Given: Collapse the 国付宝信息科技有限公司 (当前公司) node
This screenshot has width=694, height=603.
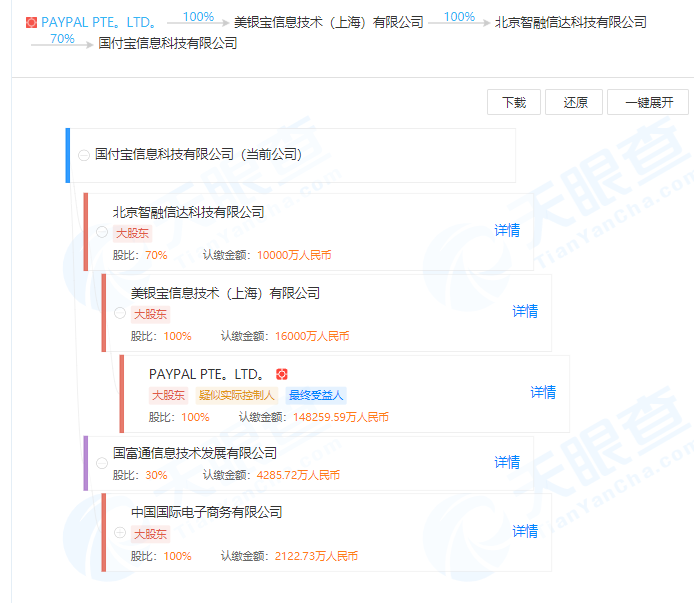Looking at the screenshot, I should click(x=84, y=155).
